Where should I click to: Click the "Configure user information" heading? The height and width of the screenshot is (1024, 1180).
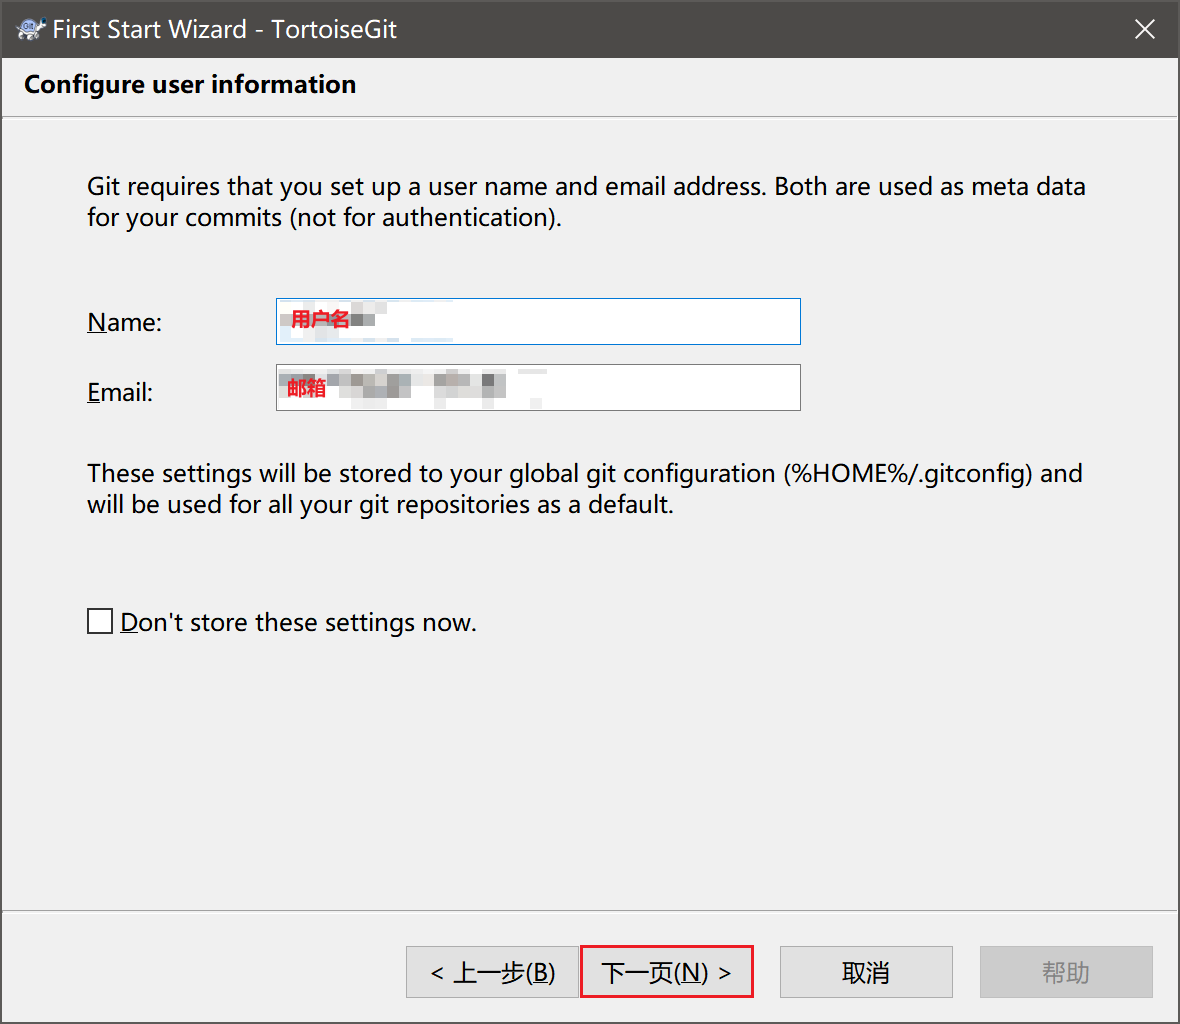click(190, 85)
